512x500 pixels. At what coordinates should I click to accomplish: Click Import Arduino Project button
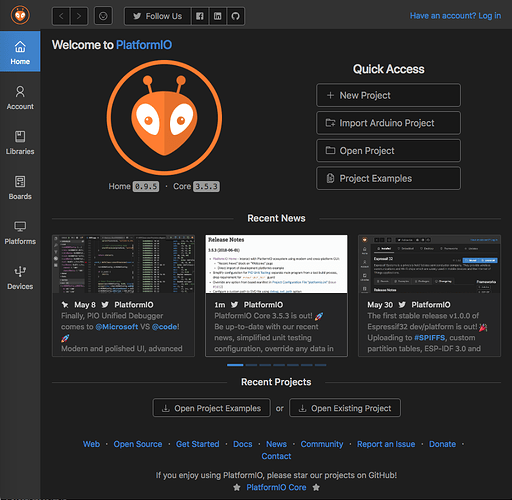pyautogui.click(x=388, y=123)
